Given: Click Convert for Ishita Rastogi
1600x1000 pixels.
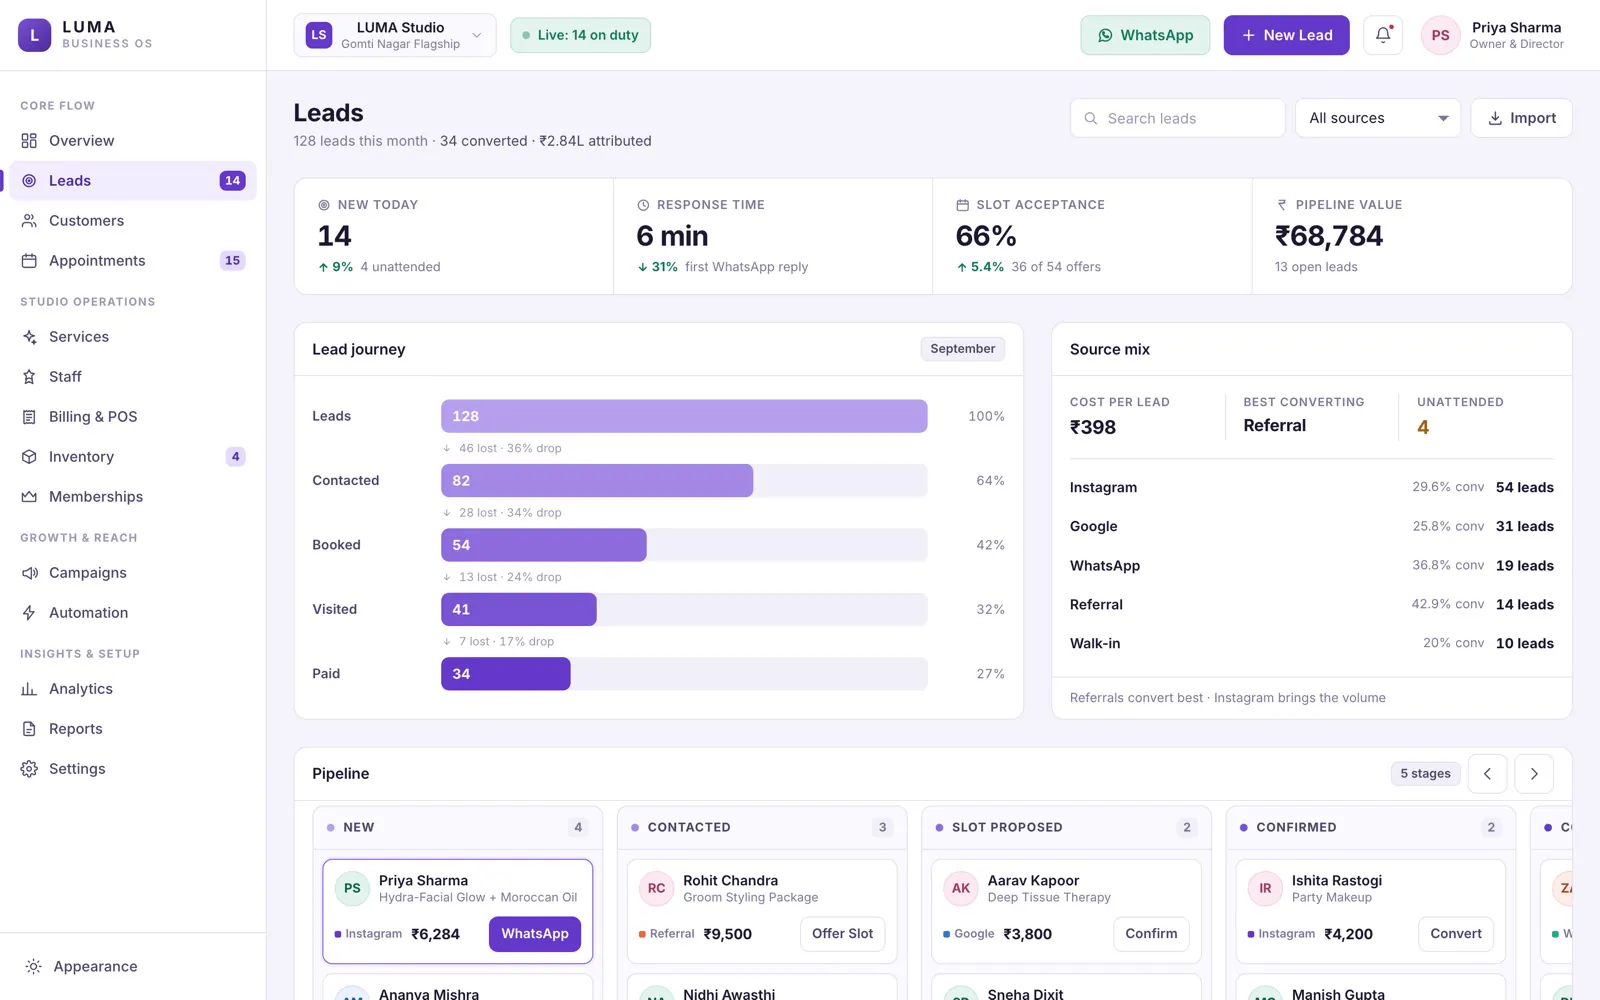Looking at the screenshot, I should click(1456, 934).
